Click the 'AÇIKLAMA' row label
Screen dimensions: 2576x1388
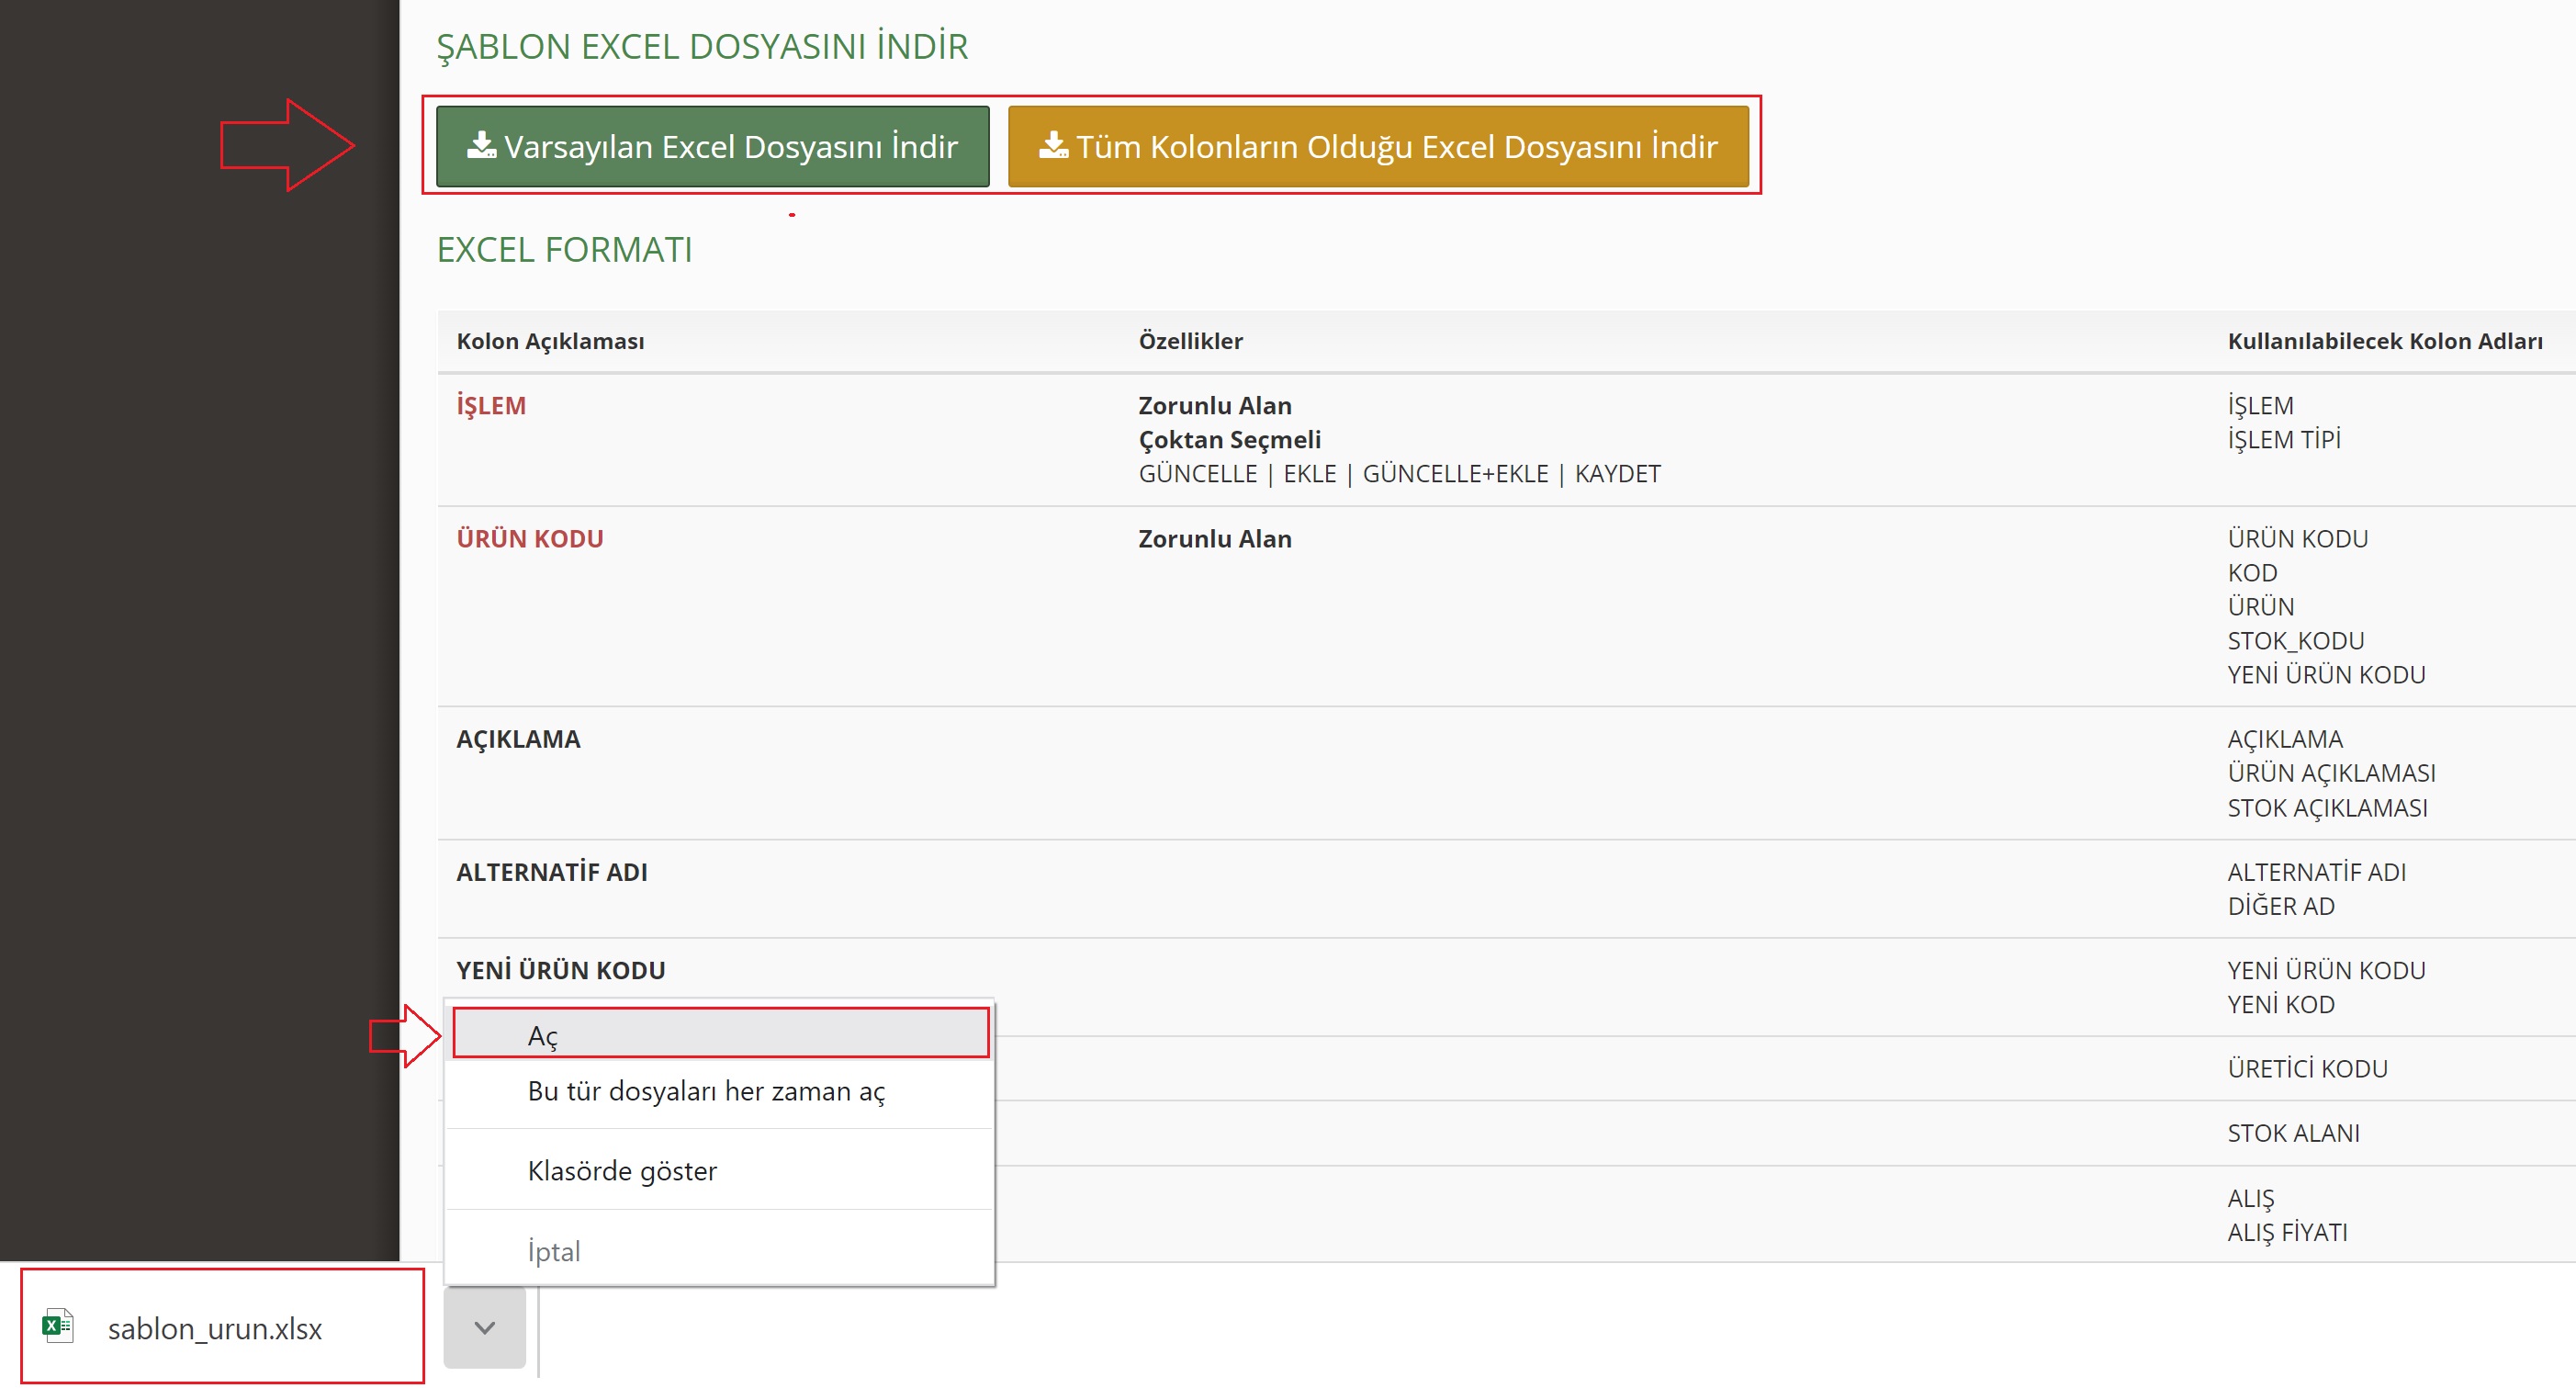[x=518, y=739]
